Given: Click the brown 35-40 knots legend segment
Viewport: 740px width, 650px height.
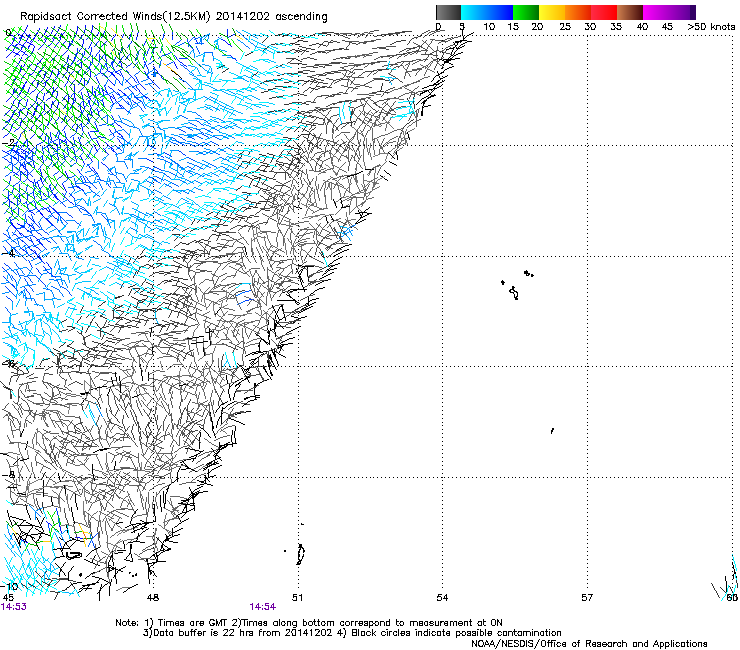Looking at the screenshot, I should [x=630, y=12].
